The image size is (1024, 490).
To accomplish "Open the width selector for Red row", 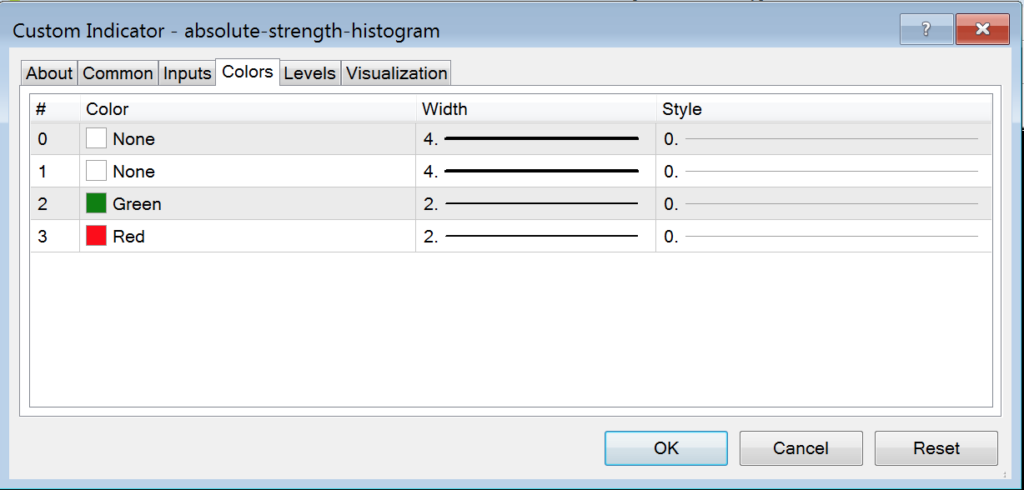I will [535, 237].
